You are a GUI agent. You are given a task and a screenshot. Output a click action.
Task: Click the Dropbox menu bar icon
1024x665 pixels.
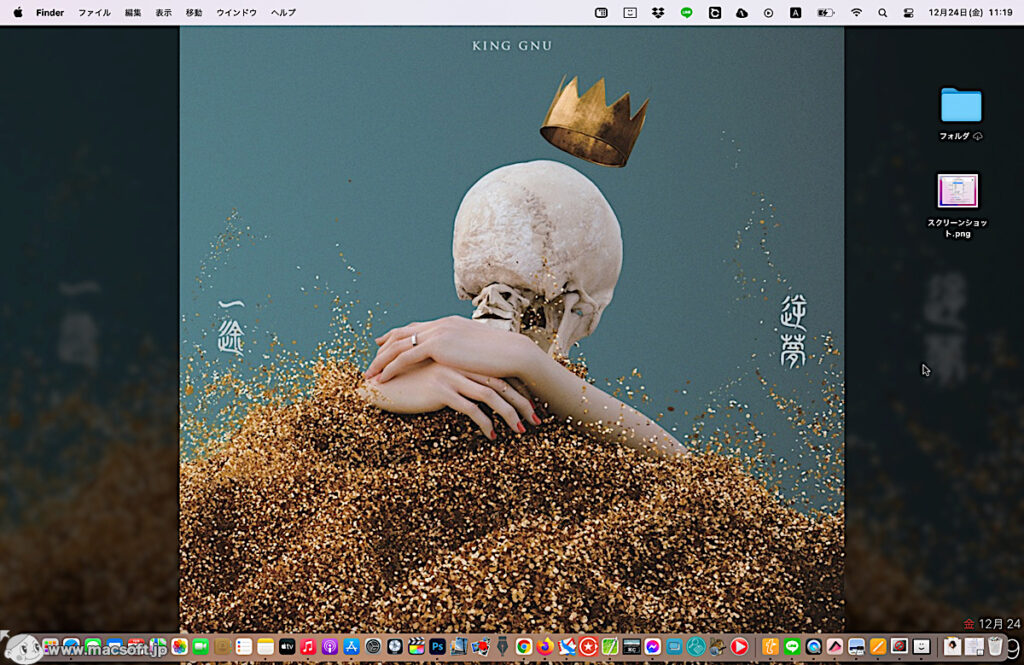pos(658,12)
